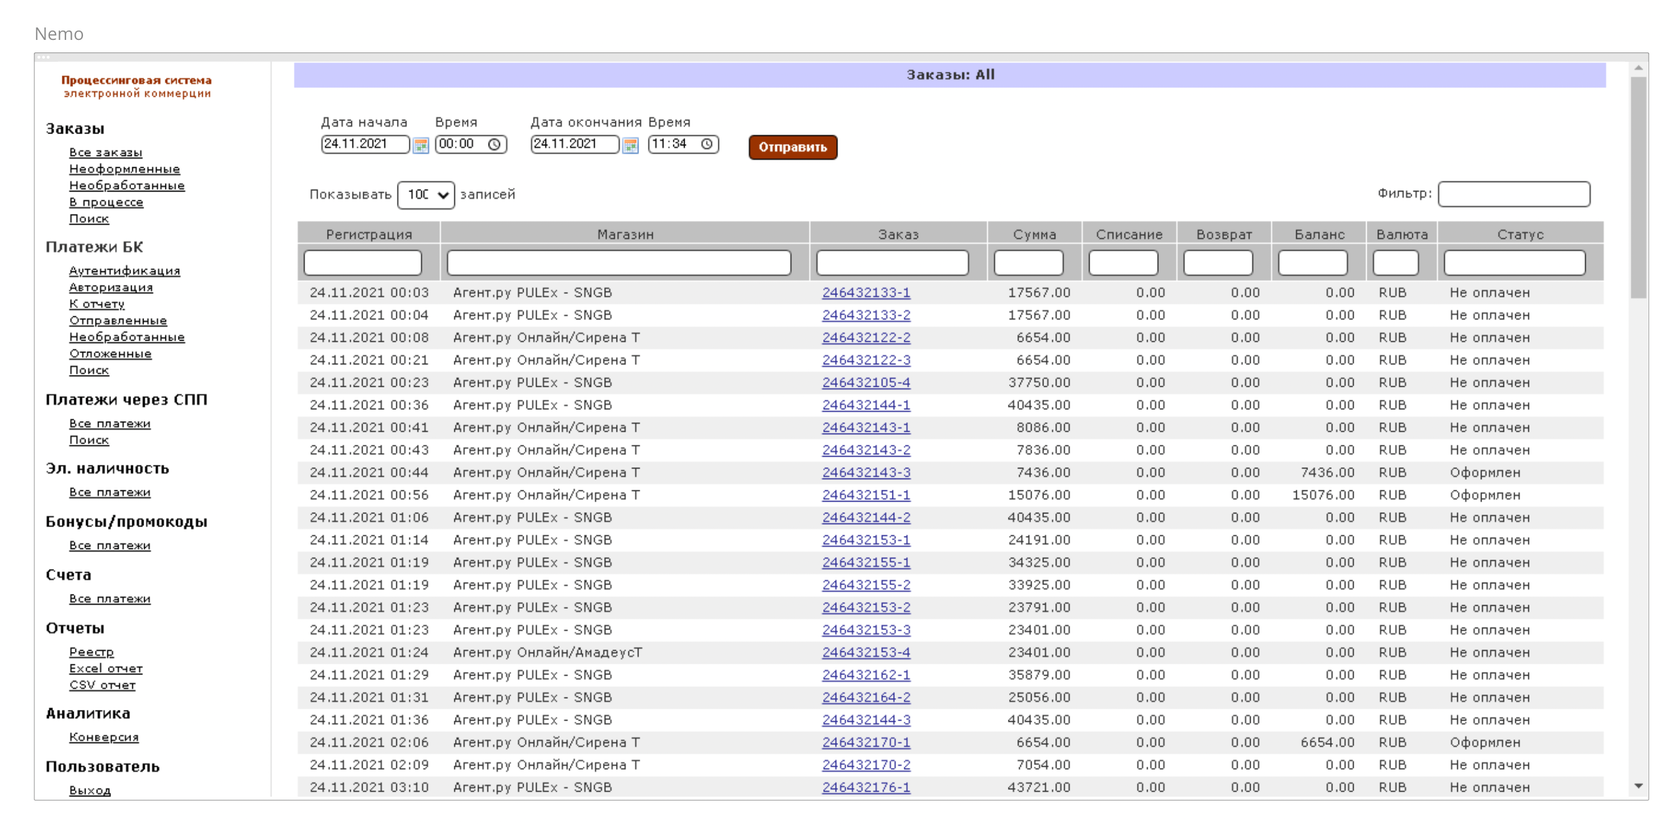The width and height of the screenshot is (1680, 826).
Task: Click the clock icon in start time field
Action: click(x=494, y=144)
